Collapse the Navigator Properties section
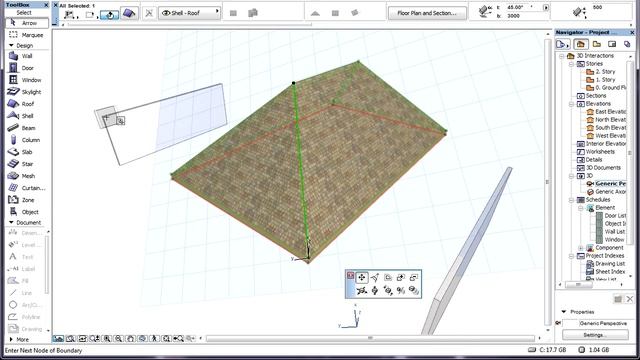This screenshot has width=640, height=360. tap(564, 312)
